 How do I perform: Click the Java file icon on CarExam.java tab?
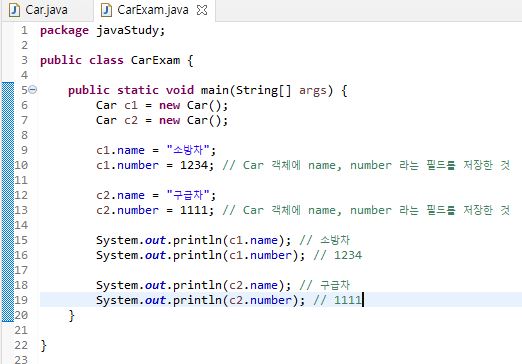click(x=106, y=10)
